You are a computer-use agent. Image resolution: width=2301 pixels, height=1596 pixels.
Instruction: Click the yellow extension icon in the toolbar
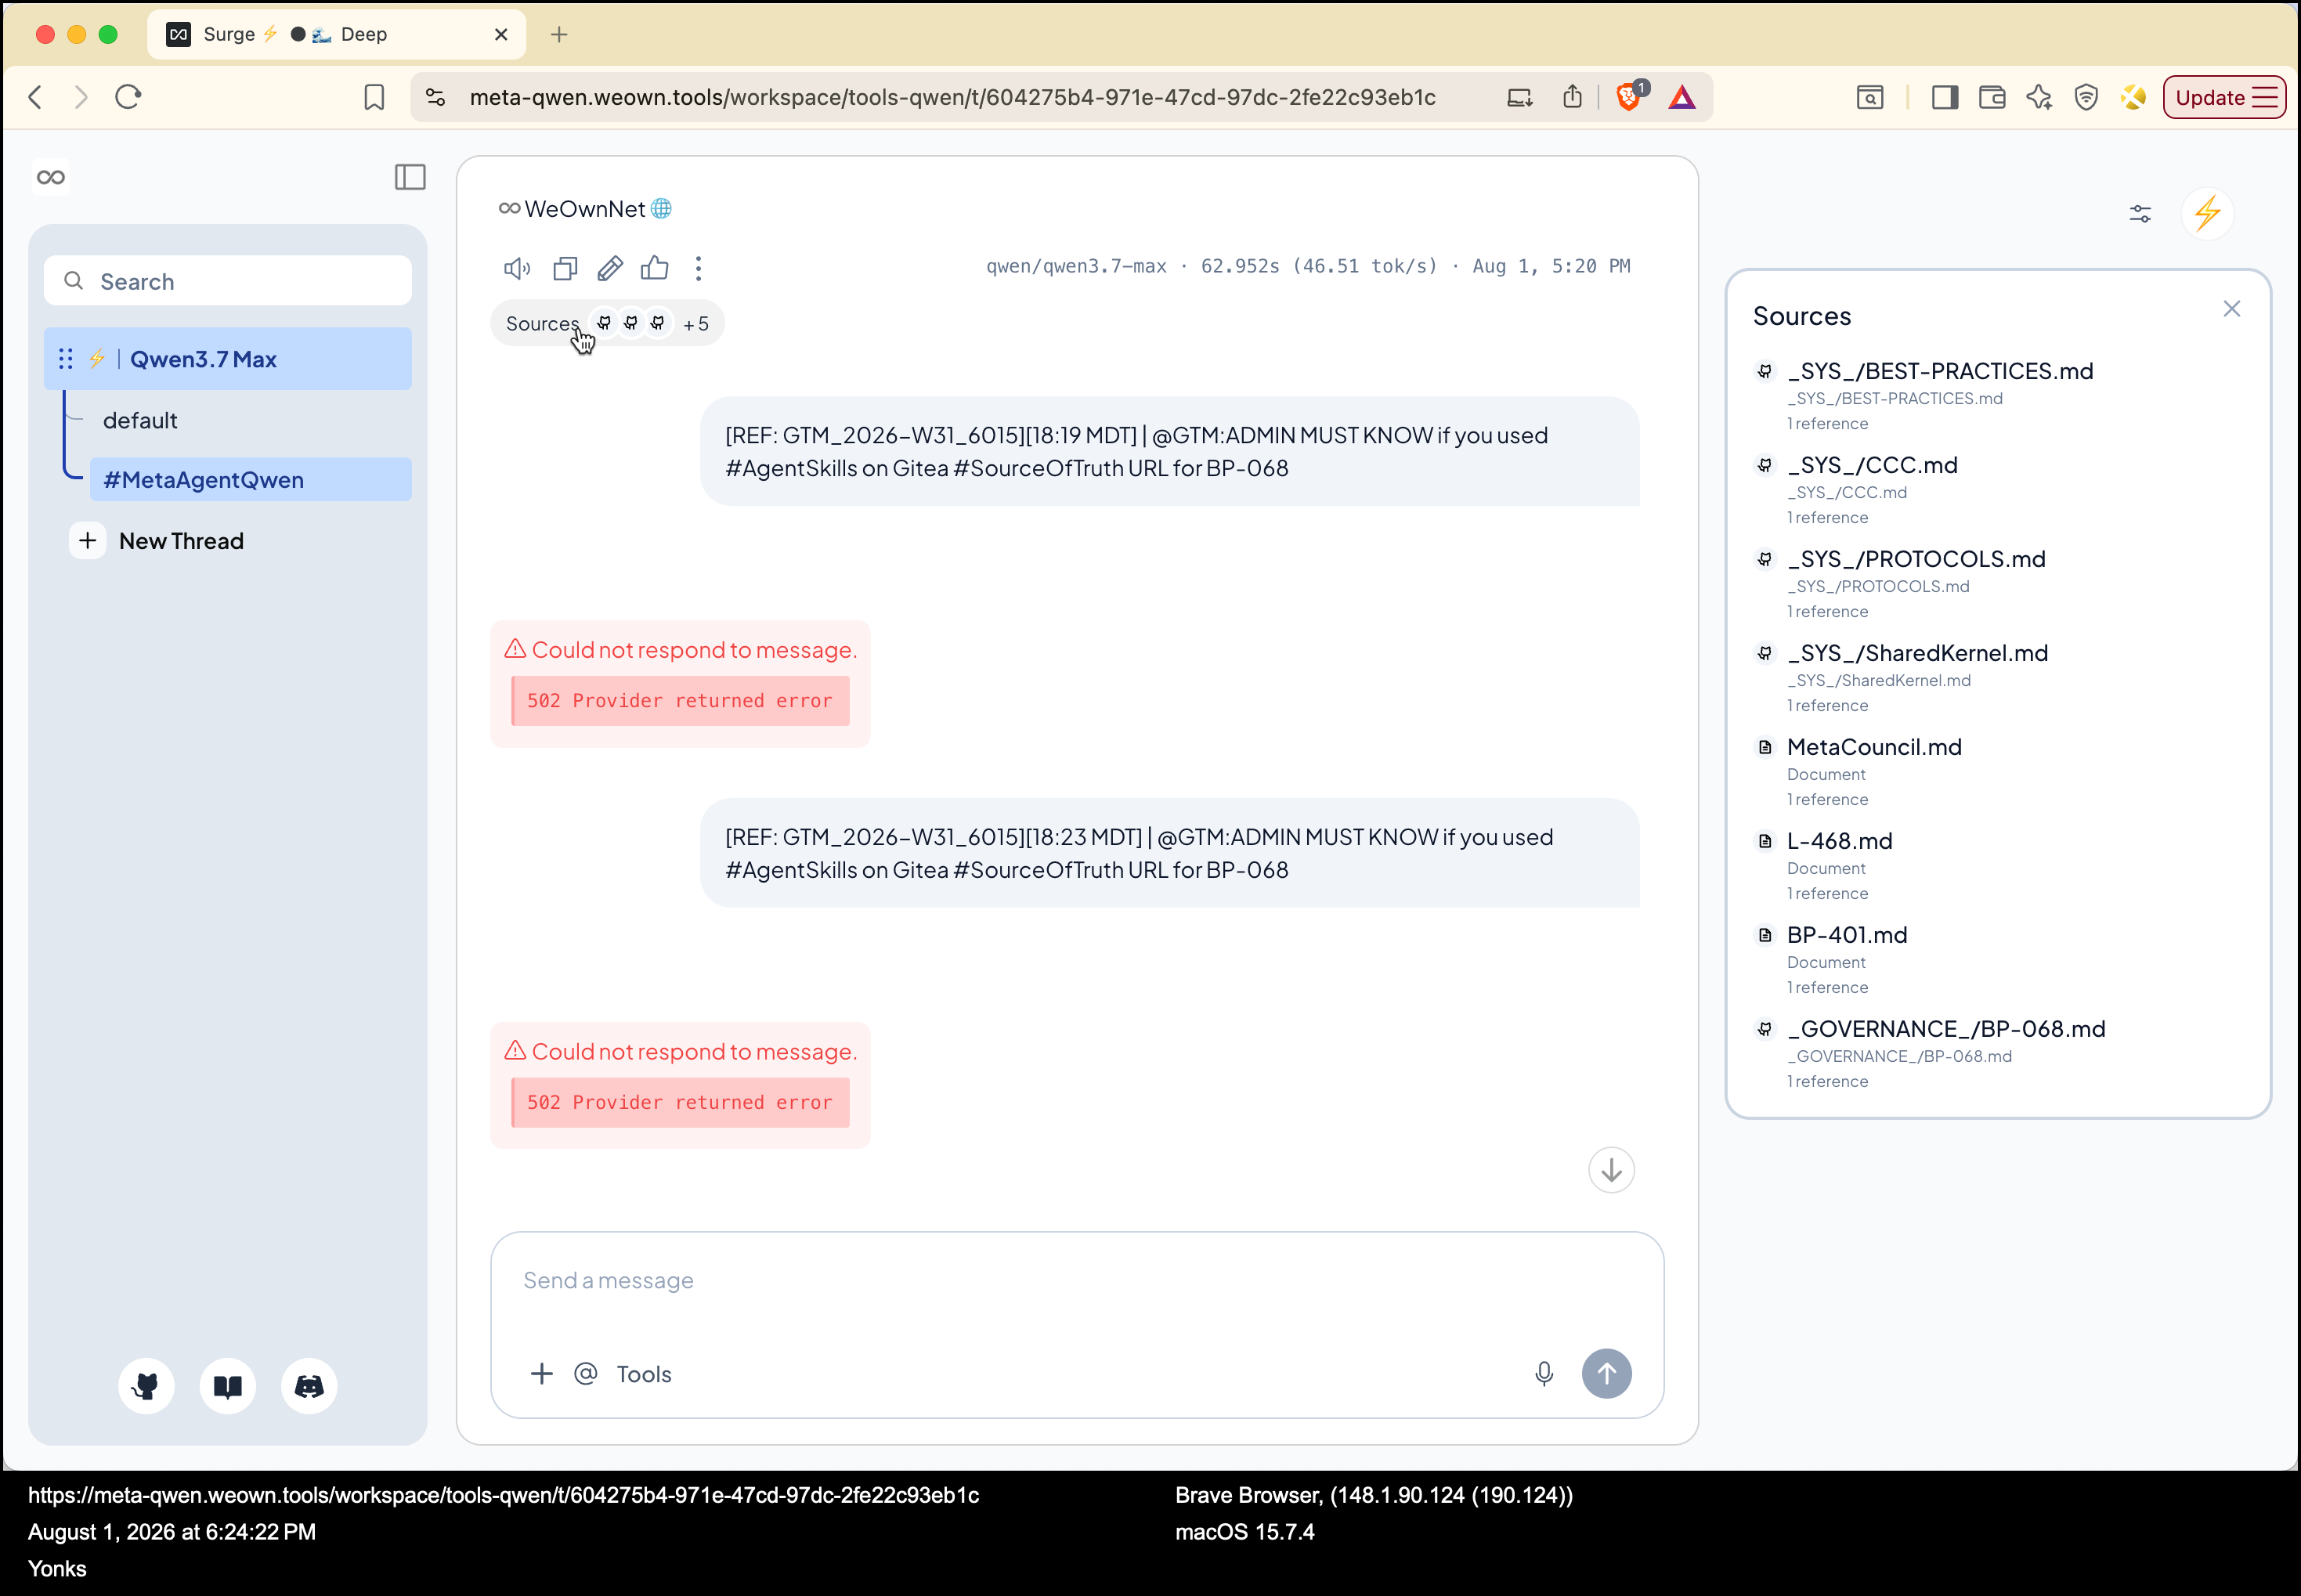click(x=2133, y=97)
